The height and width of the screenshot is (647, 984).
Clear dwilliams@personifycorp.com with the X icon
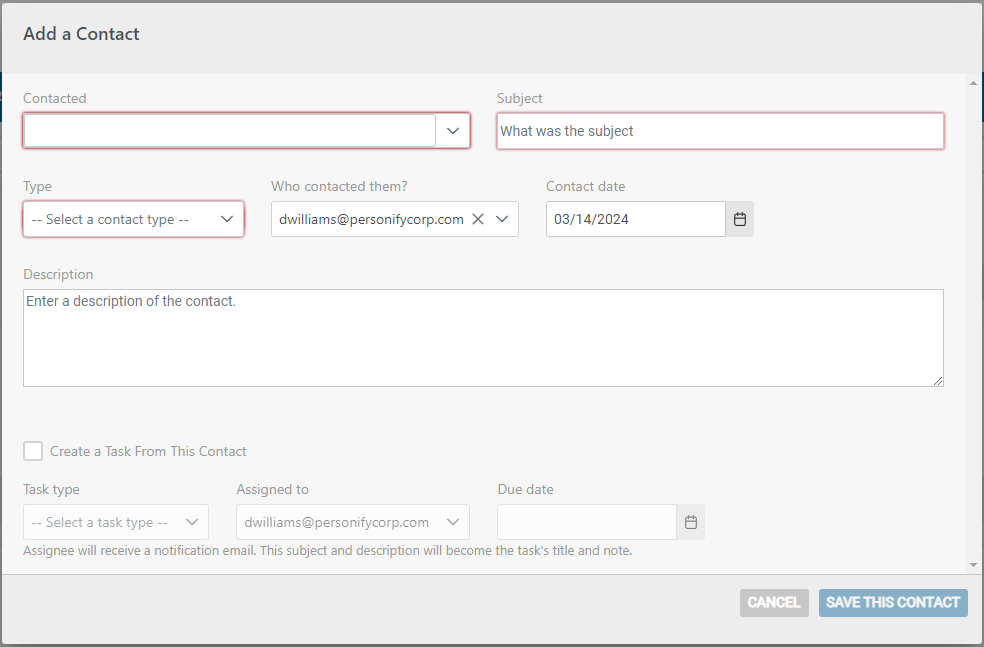click(478, 219)
